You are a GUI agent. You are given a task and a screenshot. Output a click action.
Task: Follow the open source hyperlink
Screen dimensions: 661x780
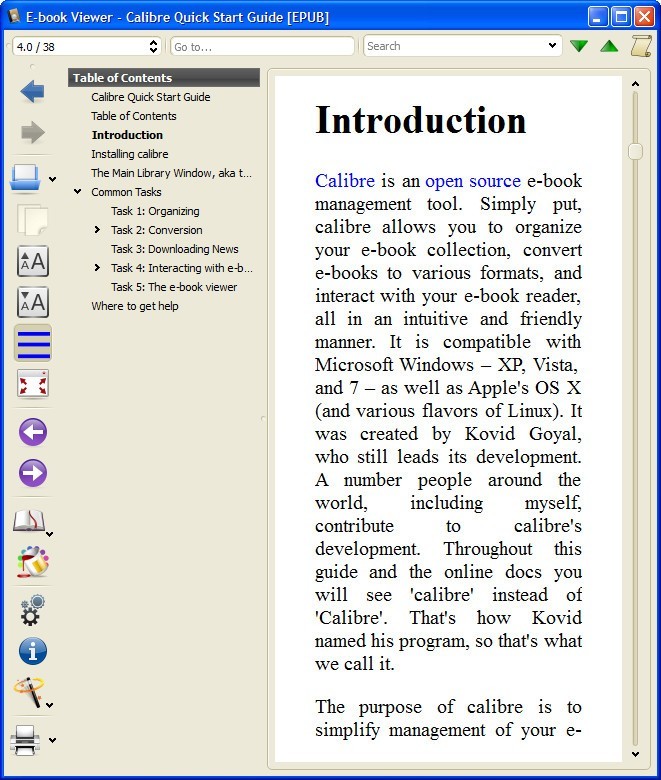[473, 181]
